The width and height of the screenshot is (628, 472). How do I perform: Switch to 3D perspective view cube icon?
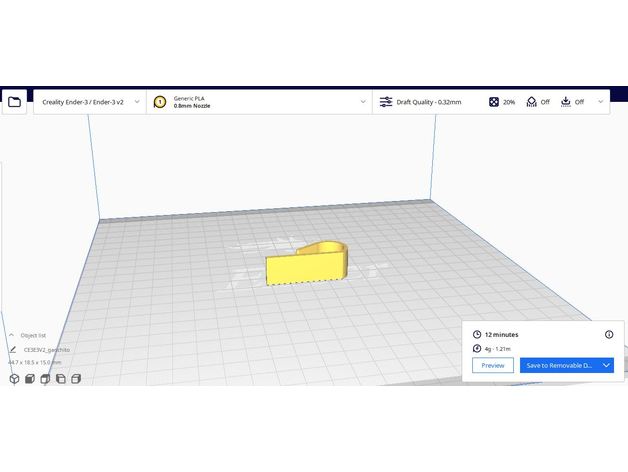[14, 379]
